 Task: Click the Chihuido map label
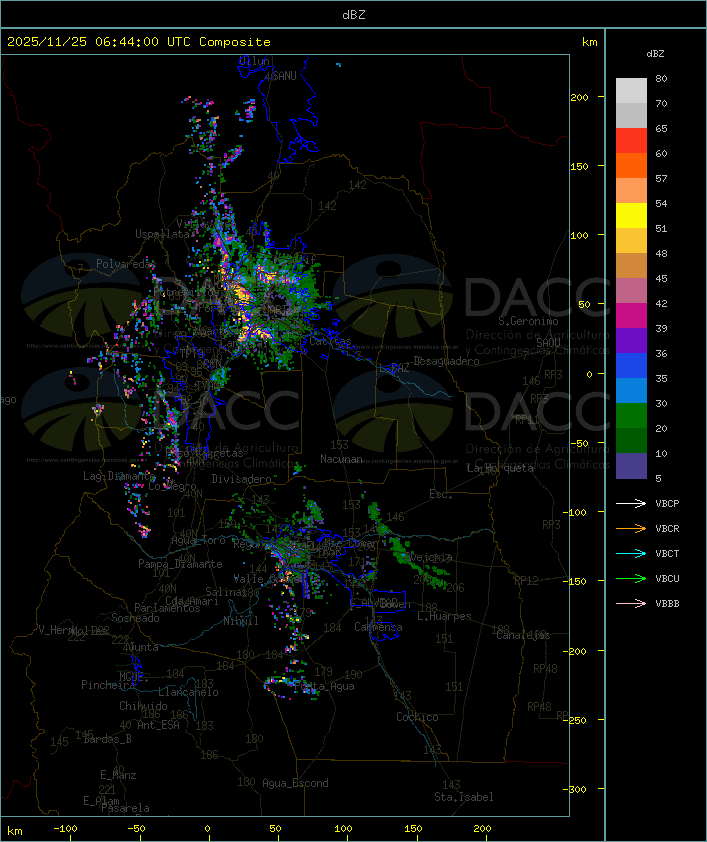(x=143, y=706)
